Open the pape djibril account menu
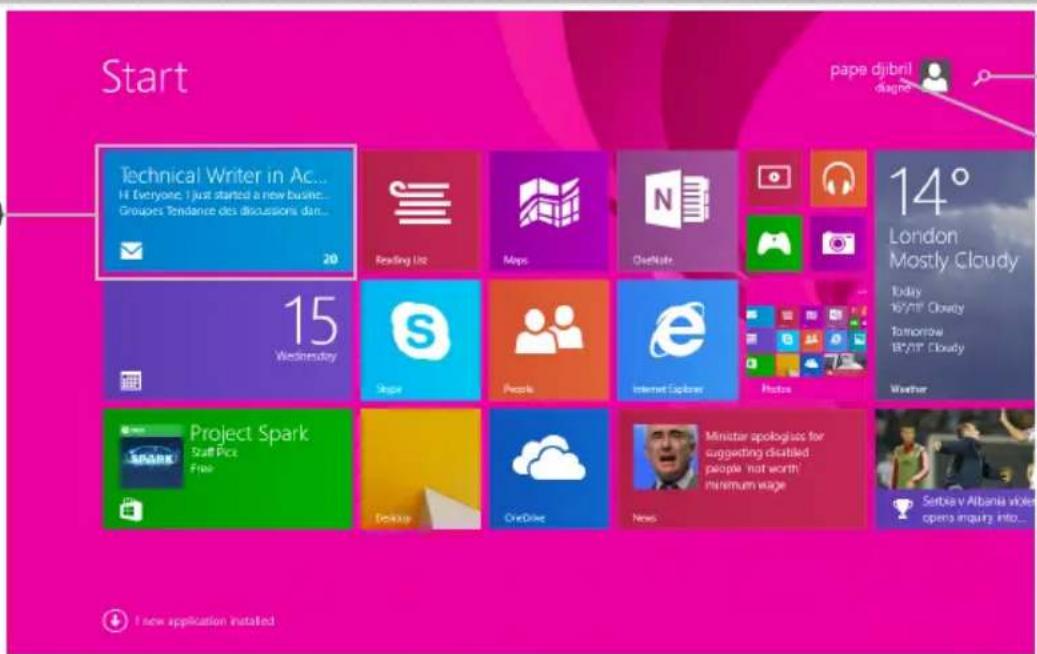 [890, 77]
